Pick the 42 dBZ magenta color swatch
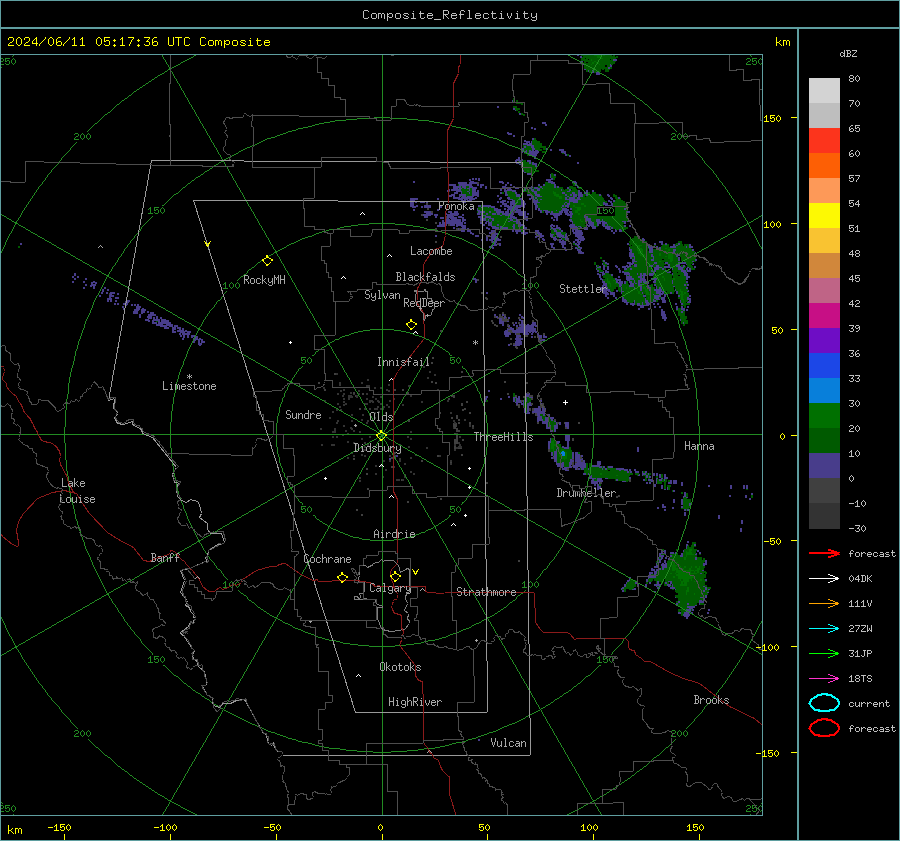 pos(824,315)
